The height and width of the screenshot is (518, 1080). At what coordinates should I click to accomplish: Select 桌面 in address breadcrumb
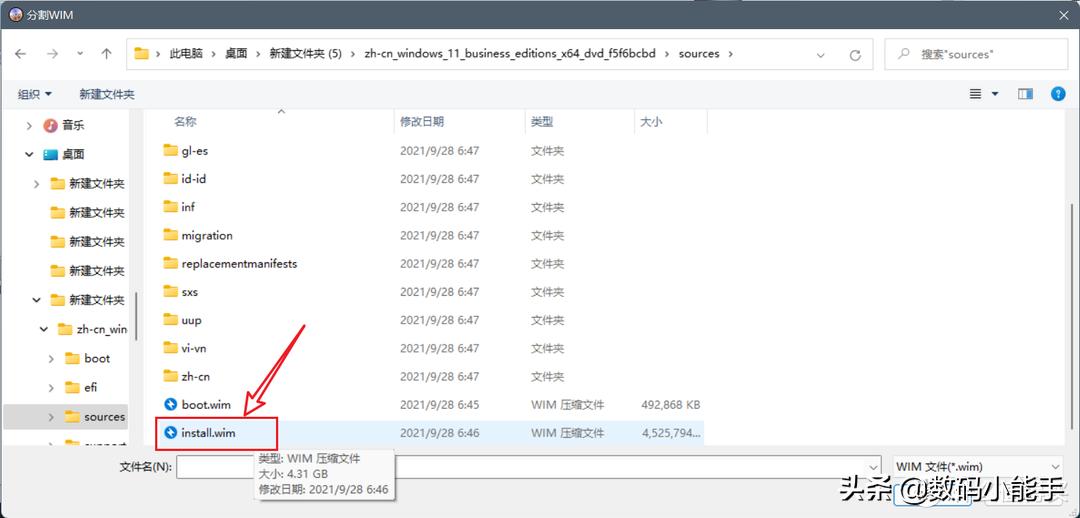(236, 54)
